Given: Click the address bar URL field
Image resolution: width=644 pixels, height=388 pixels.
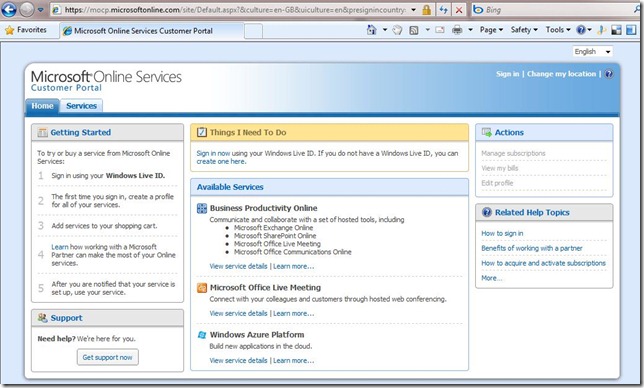Looking at the screenshot, I should (230, 10).
